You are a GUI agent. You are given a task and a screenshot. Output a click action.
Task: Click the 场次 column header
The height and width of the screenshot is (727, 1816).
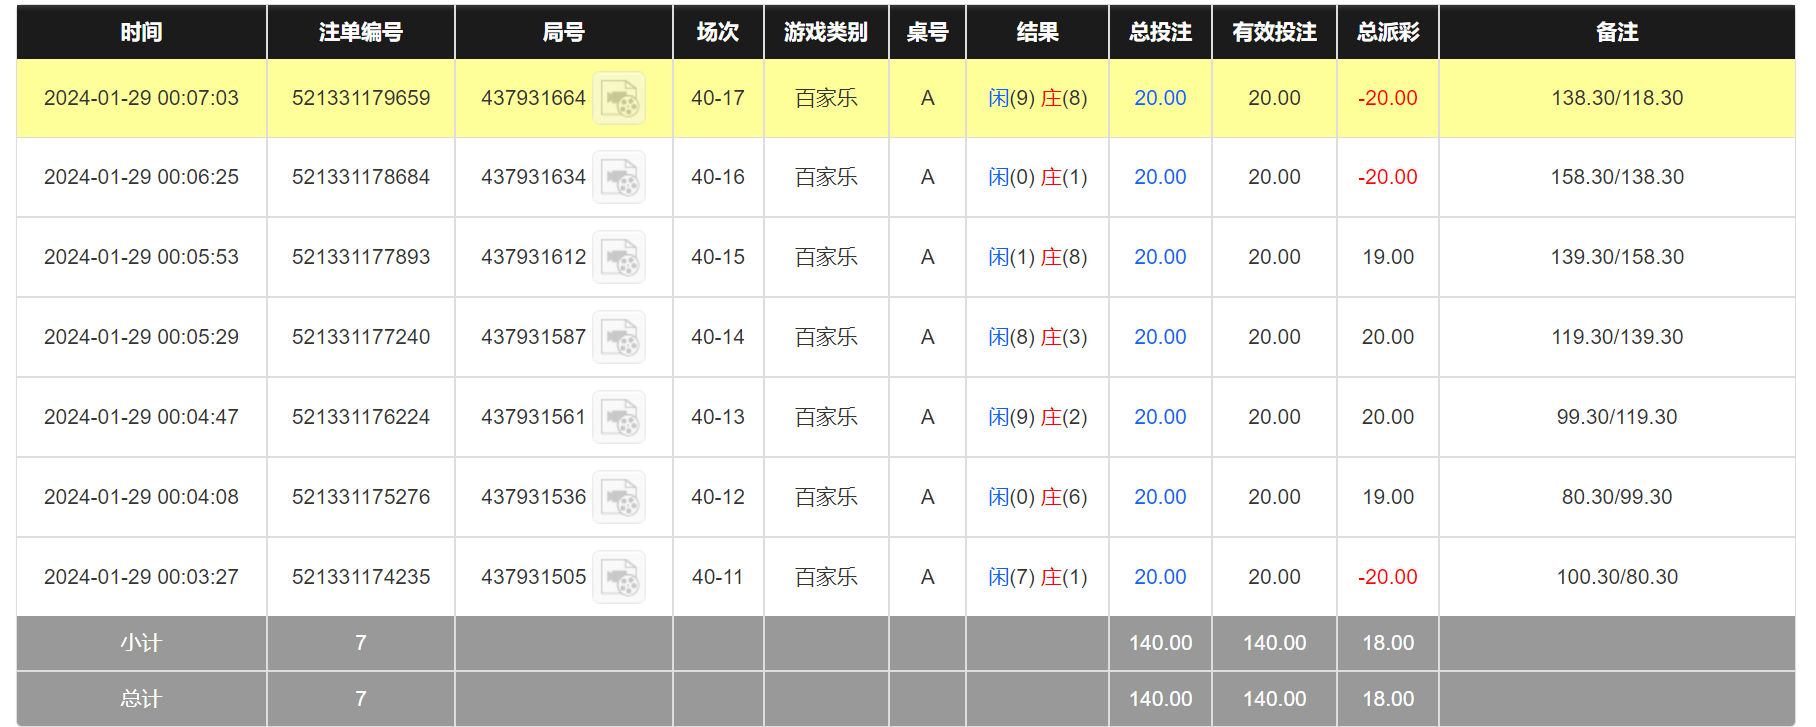pyautogui.click(x=718, y=32)
